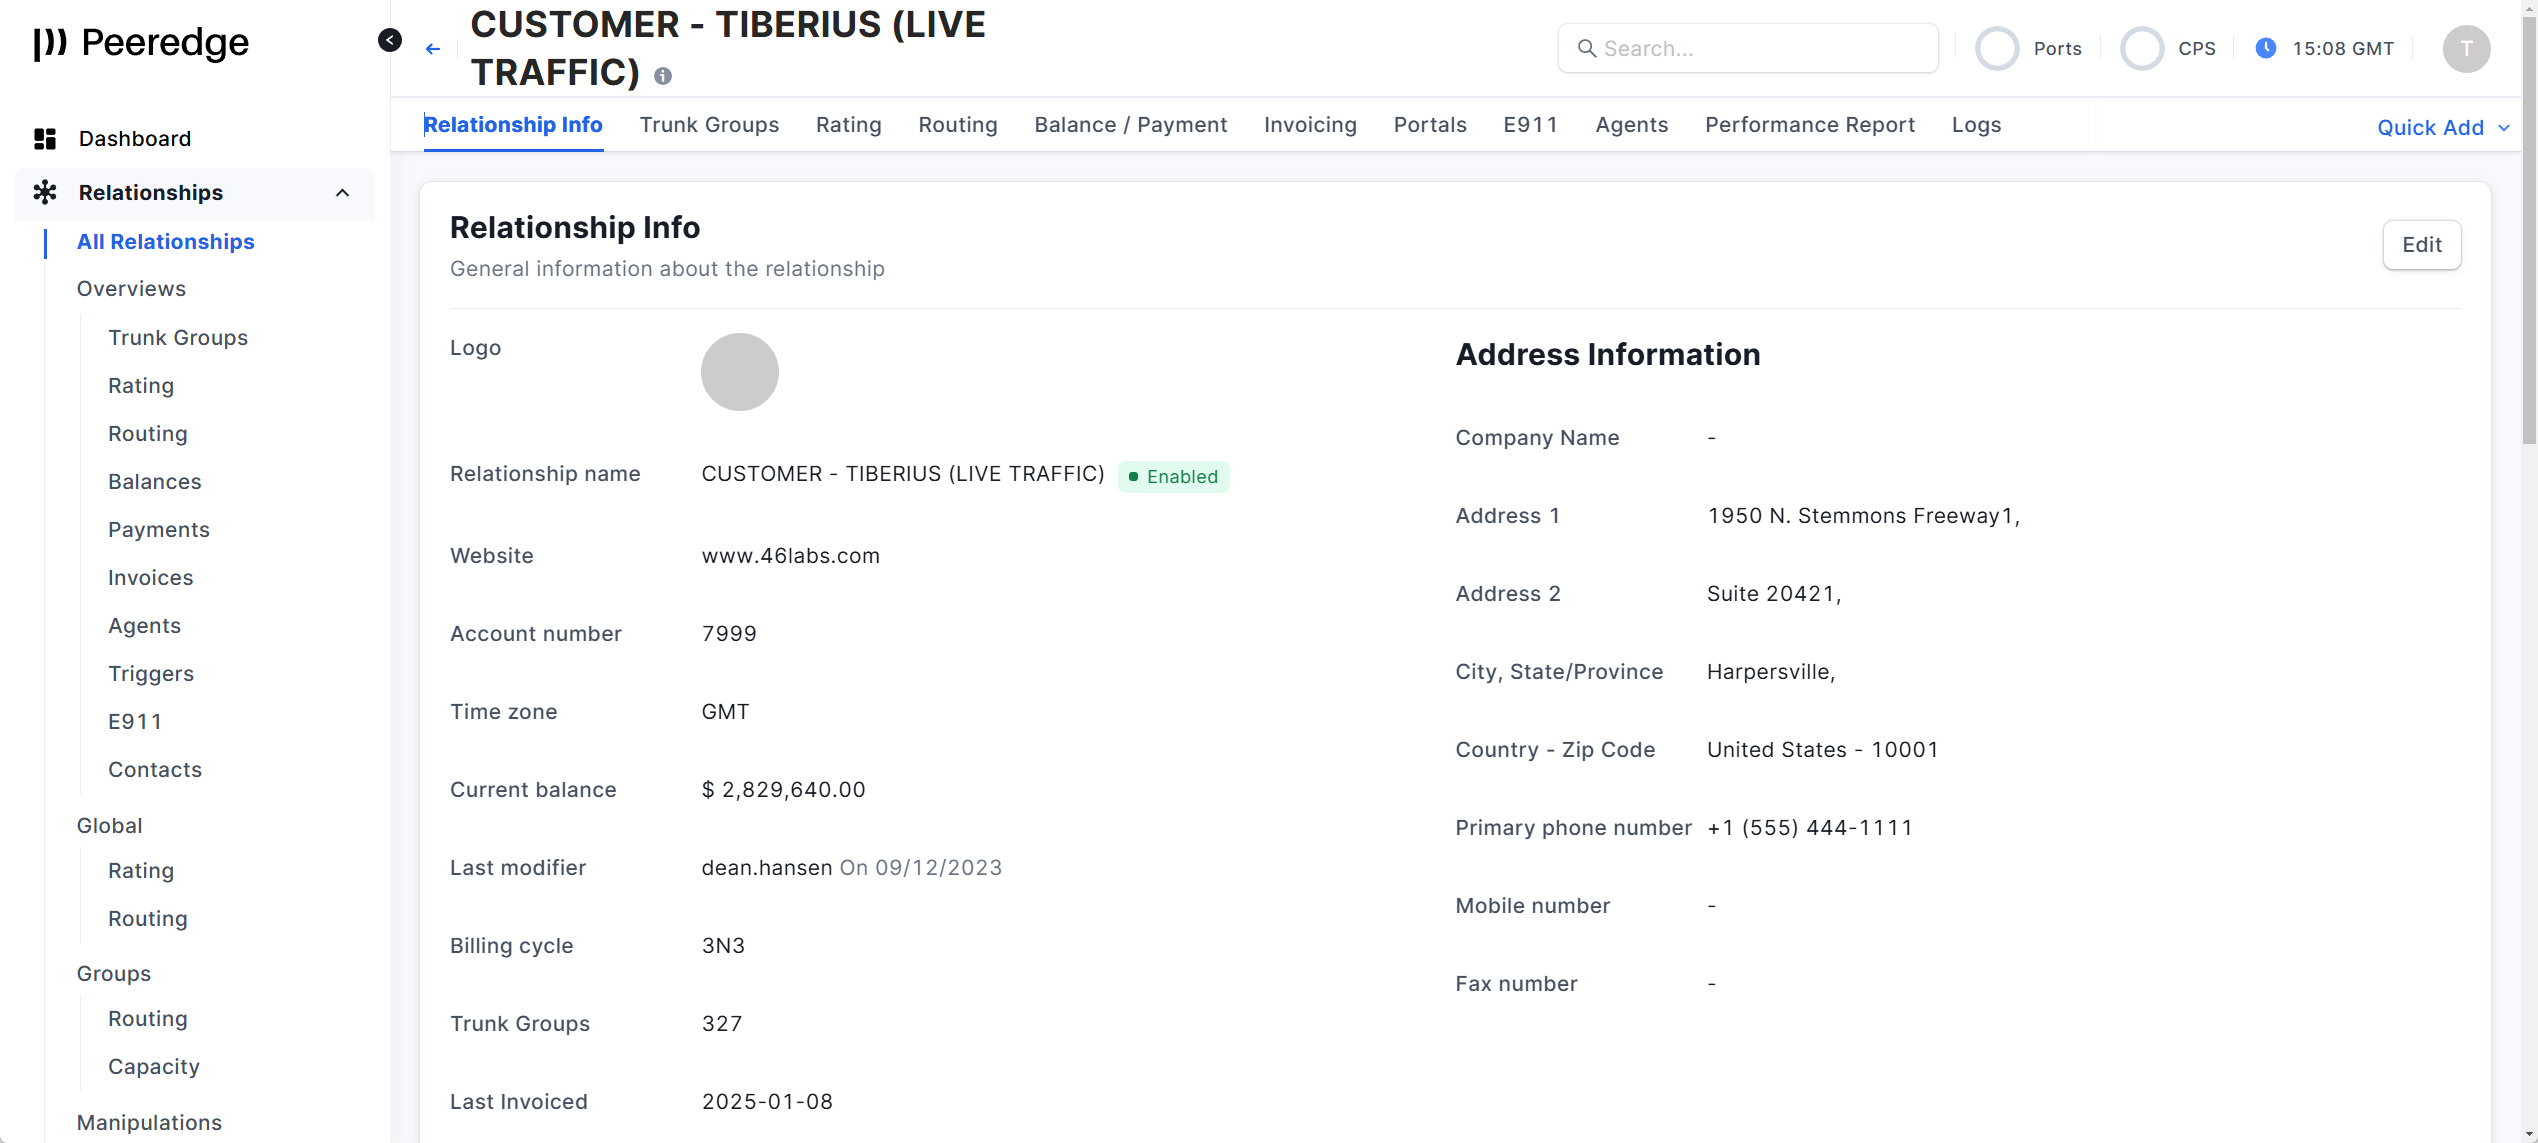Click the Peeredge logo icon
The height and width of the screenshot is (1143, 2538).
[x=50, y=43]
